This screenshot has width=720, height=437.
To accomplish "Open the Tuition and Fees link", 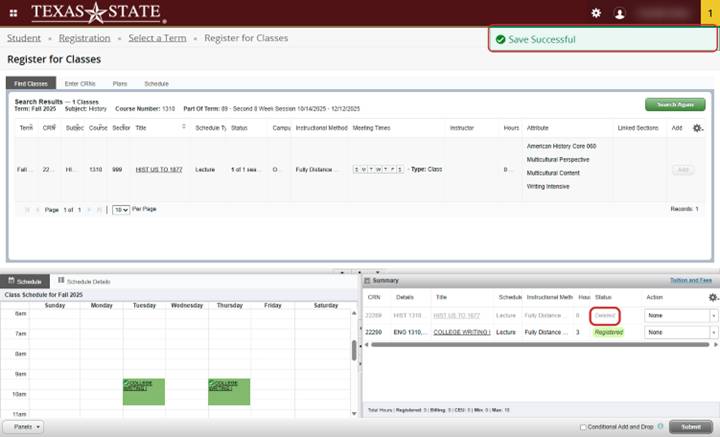I will (690, 281).
